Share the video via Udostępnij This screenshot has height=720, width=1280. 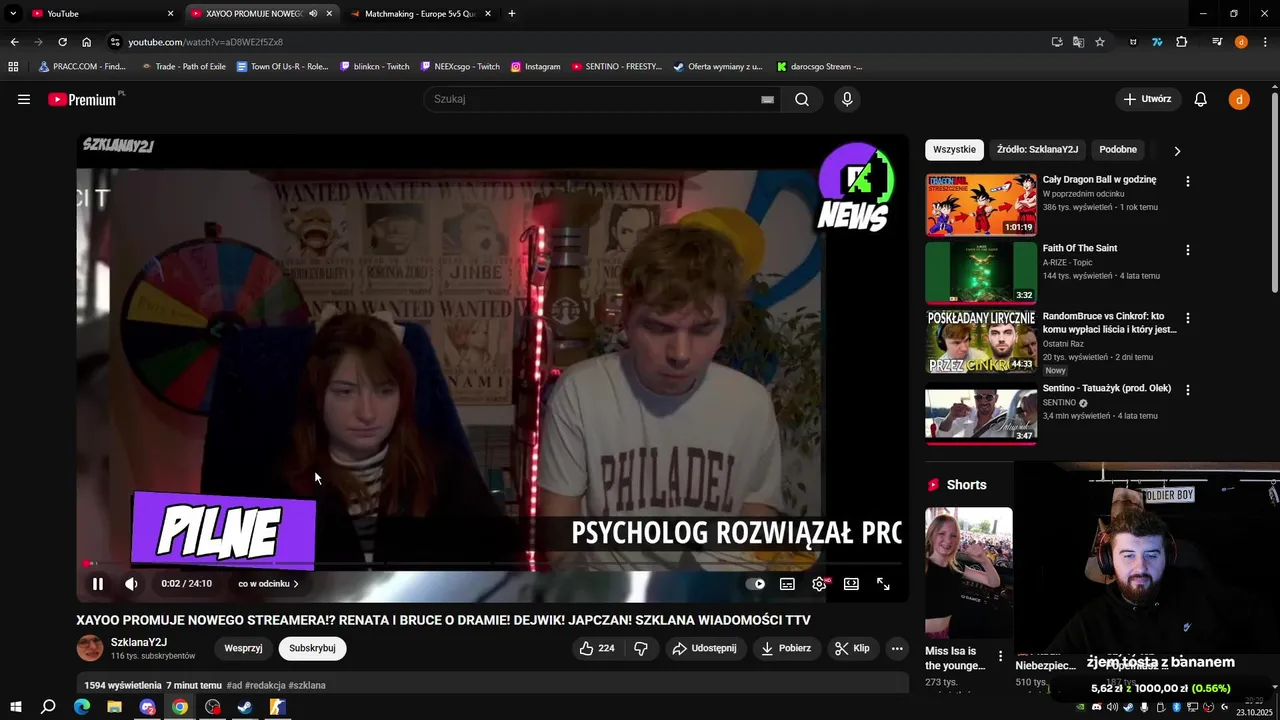point(704,648)
